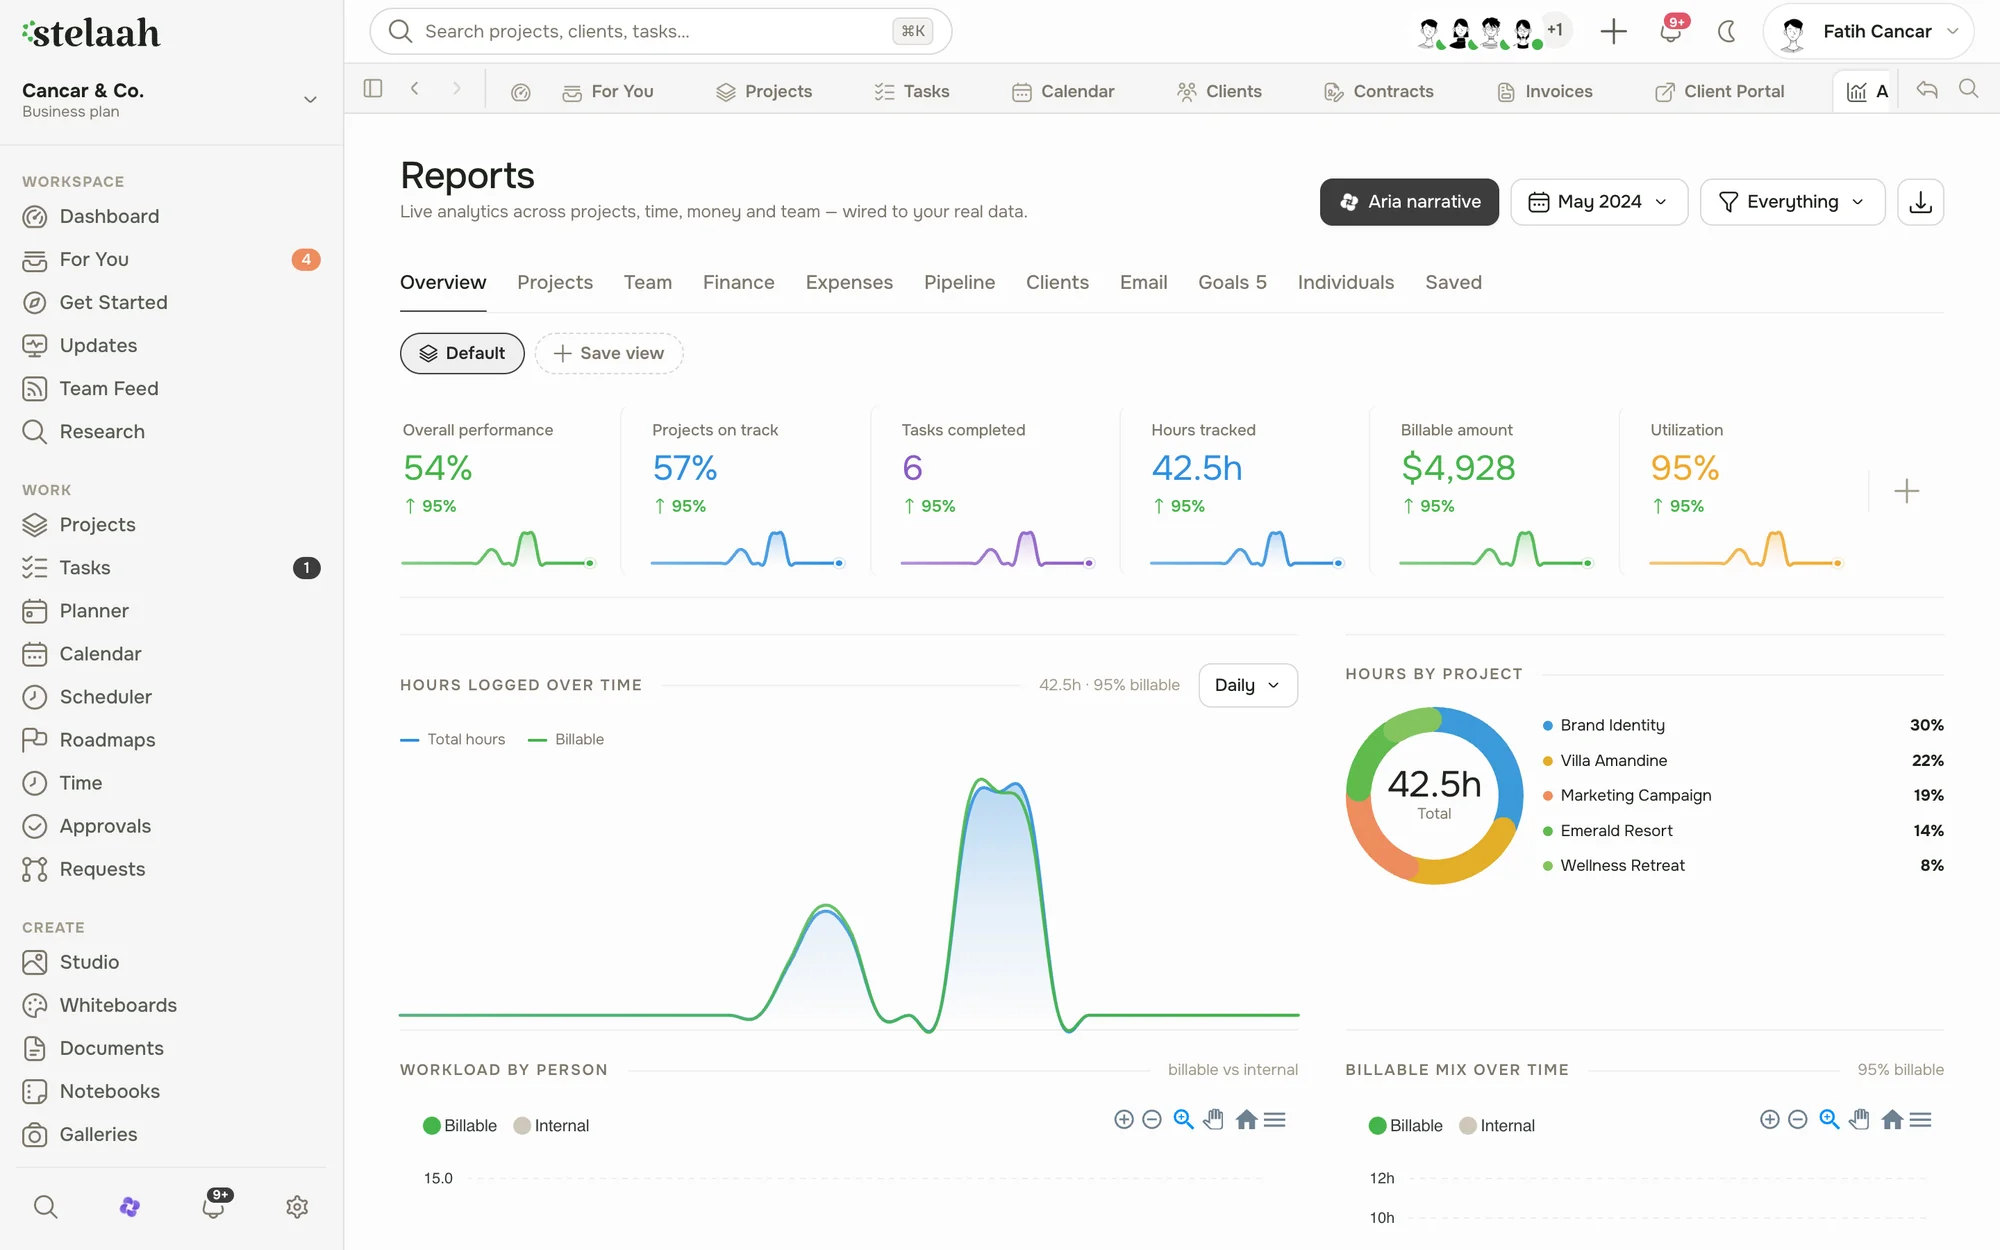Image resolution: width=2000 pixels, height=1250 pixels.
Task: Toggle the sidebar panel icon
Action: pyautogui.click(x=373, y=89)
